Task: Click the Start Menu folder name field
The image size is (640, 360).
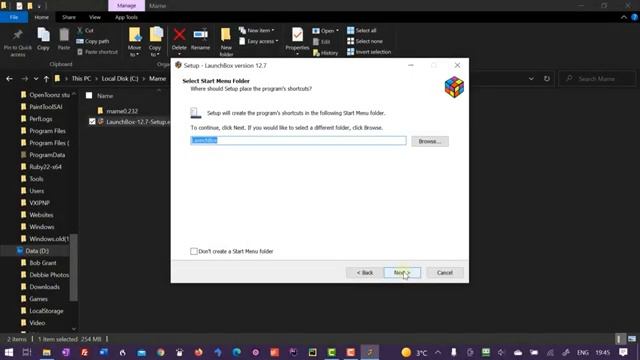Action: pos(298,140)
